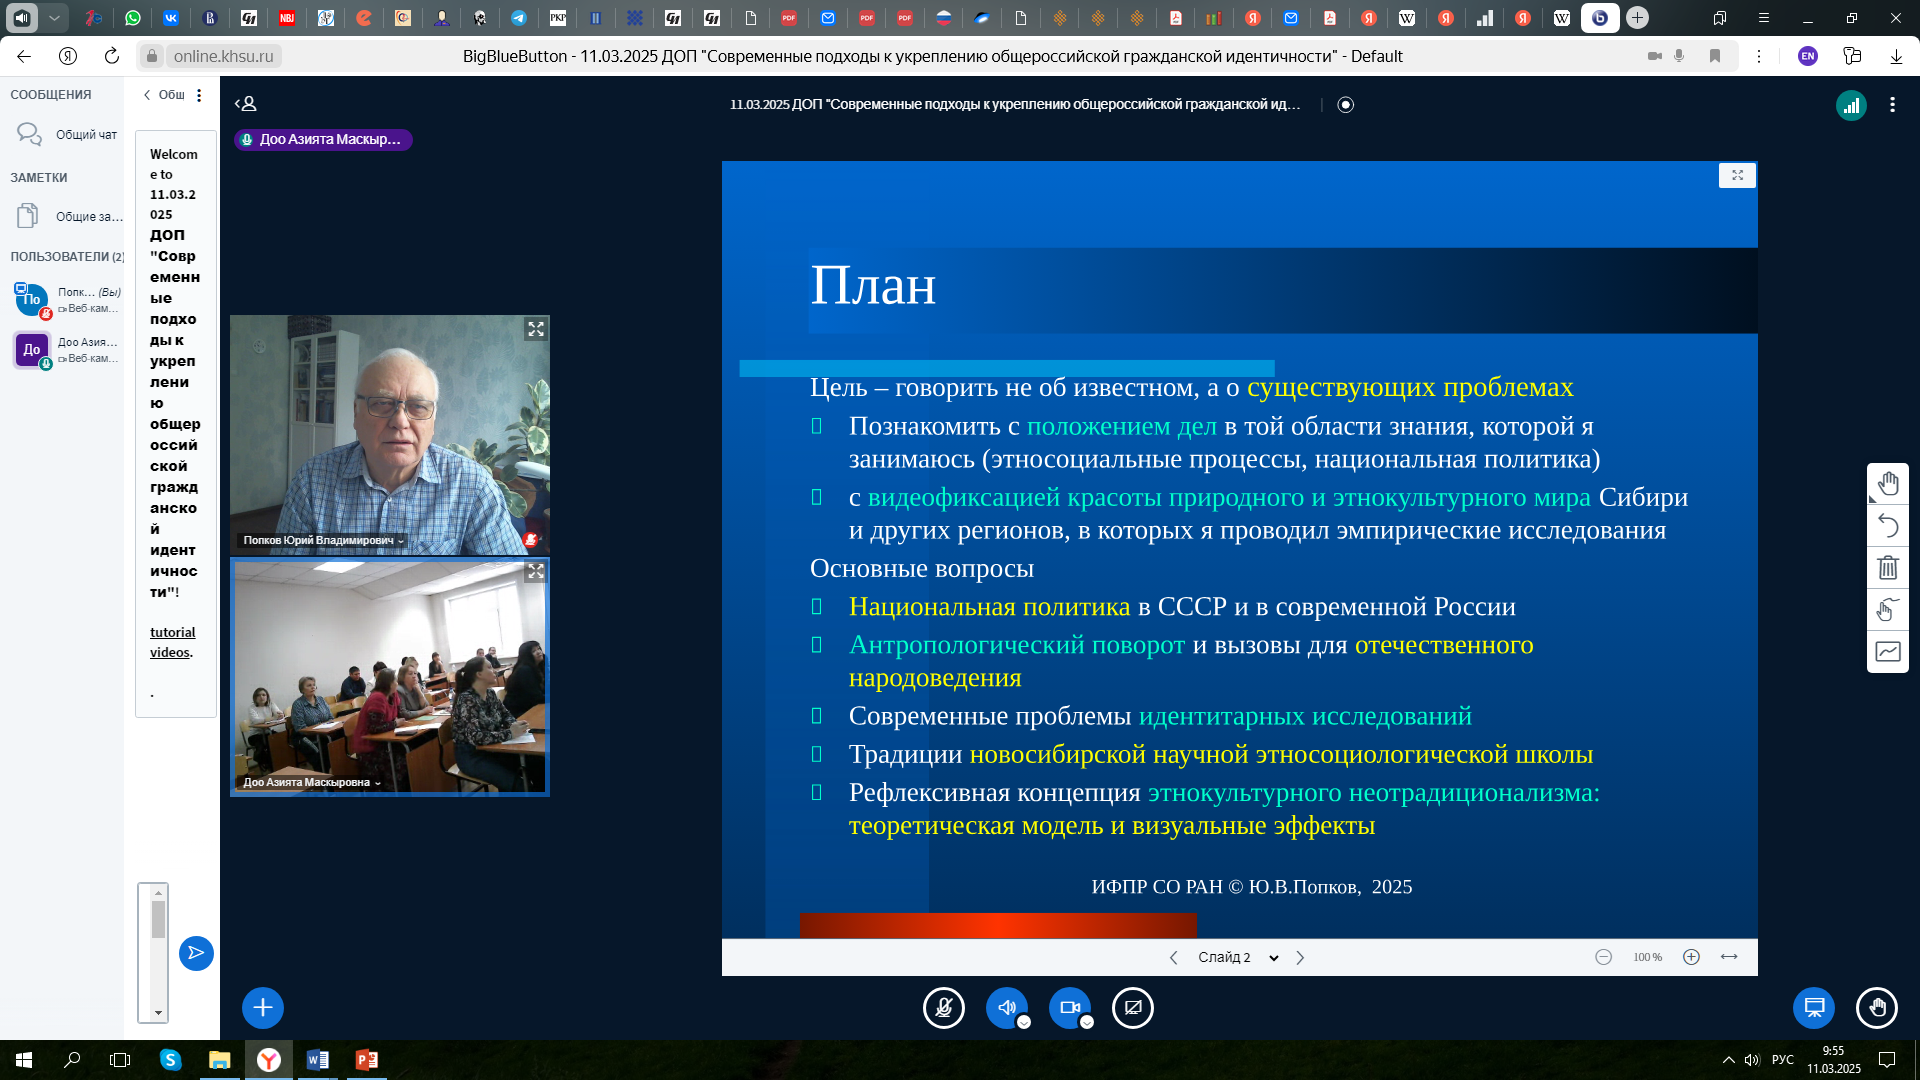Screen dimensions: 1920x1080
Task: Open Общий чат in sidebar
Action: (x=85, y=135)
